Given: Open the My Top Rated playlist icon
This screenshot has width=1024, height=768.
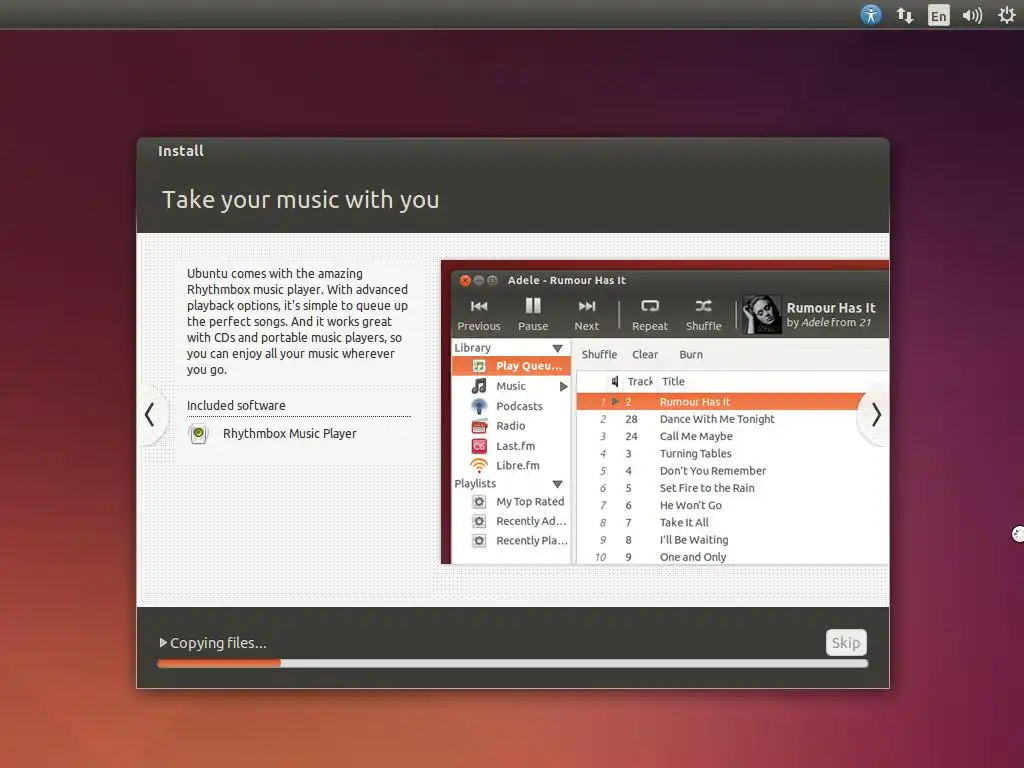Looking at the screenshot, I should point(479,502).
